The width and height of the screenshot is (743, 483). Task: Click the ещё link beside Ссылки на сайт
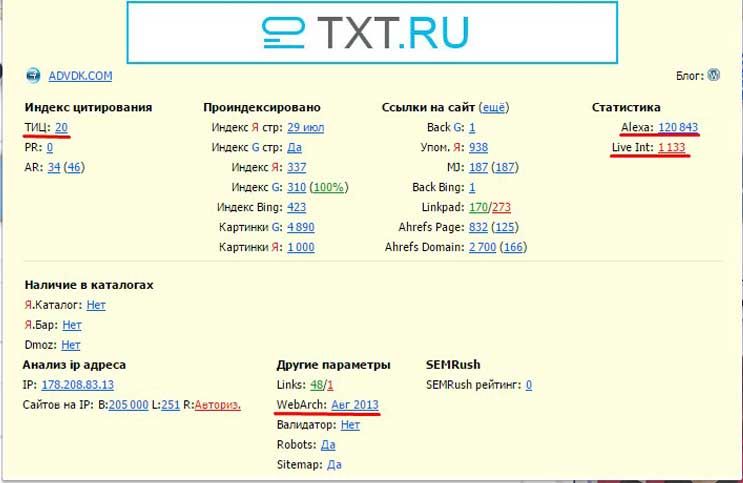(x=494, y=108)
